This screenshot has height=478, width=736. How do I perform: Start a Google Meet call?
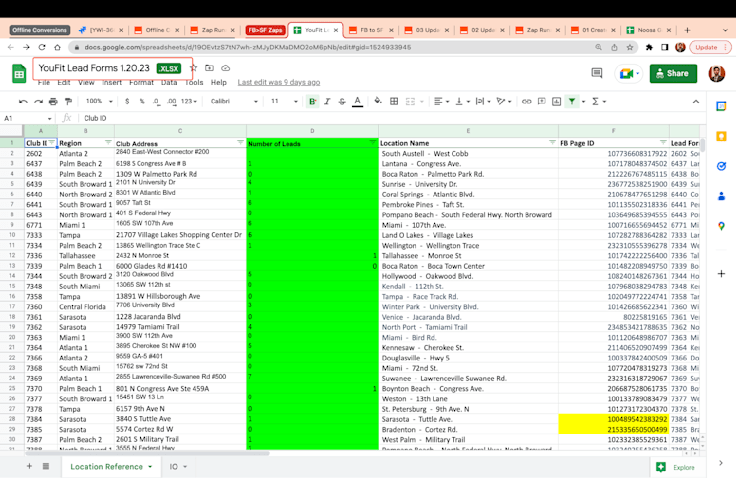tap(629, 74)
